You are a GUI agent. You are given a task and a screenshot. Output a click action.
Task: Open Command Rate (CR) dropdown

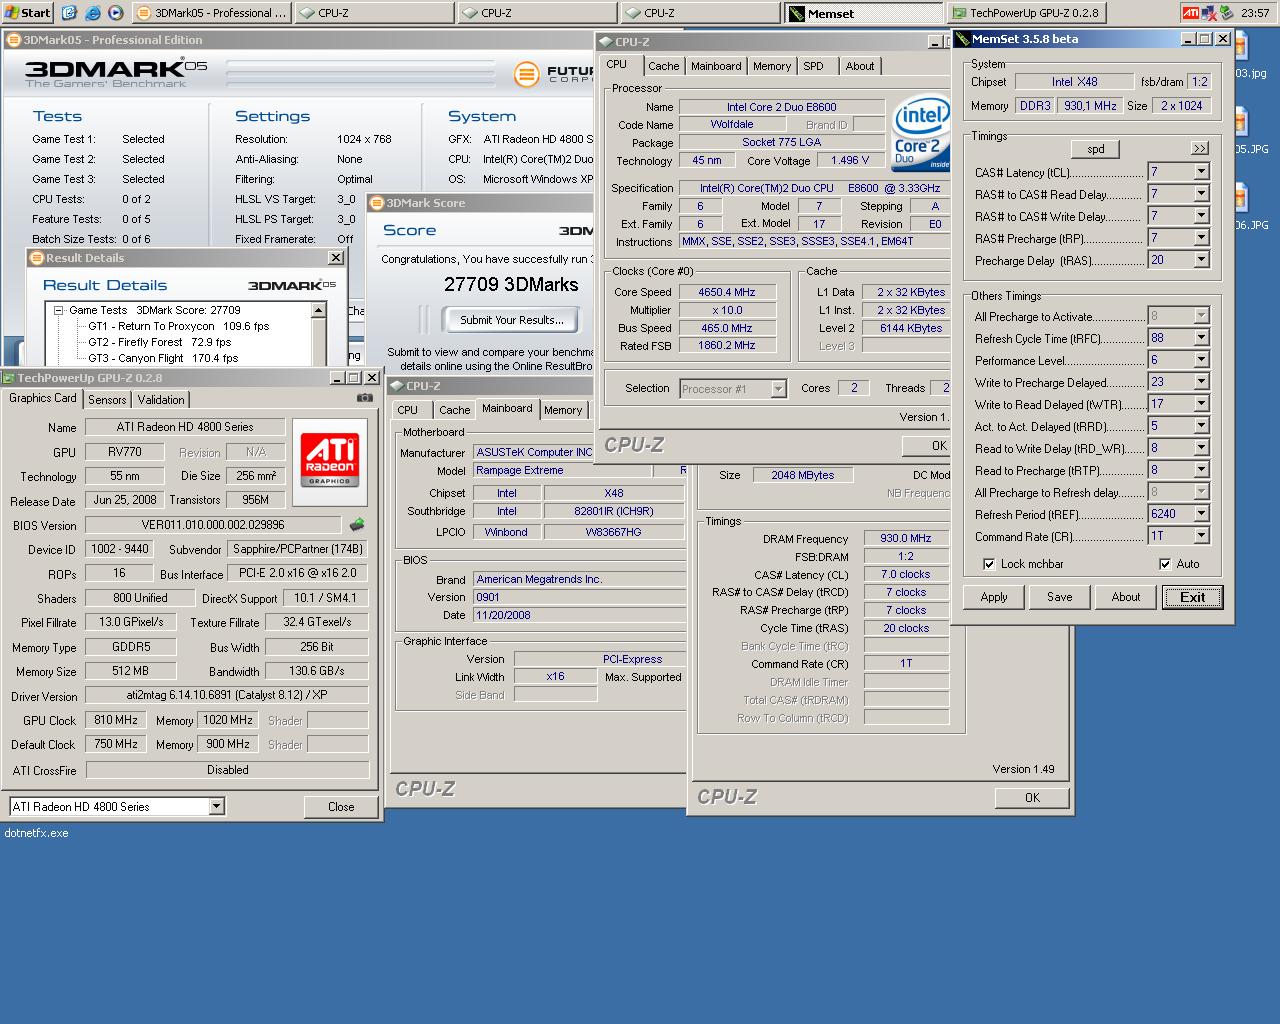(1201, 536)
